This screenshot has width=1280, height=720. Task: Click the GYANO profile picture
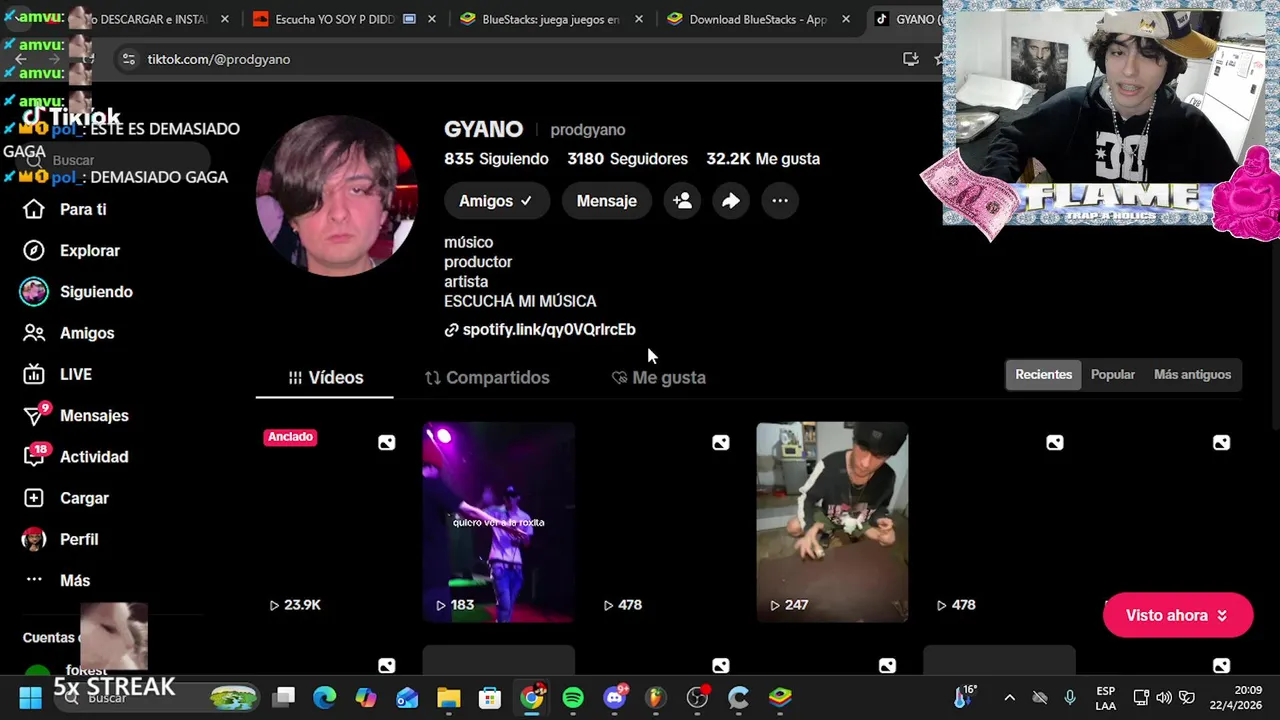(336, 196)
